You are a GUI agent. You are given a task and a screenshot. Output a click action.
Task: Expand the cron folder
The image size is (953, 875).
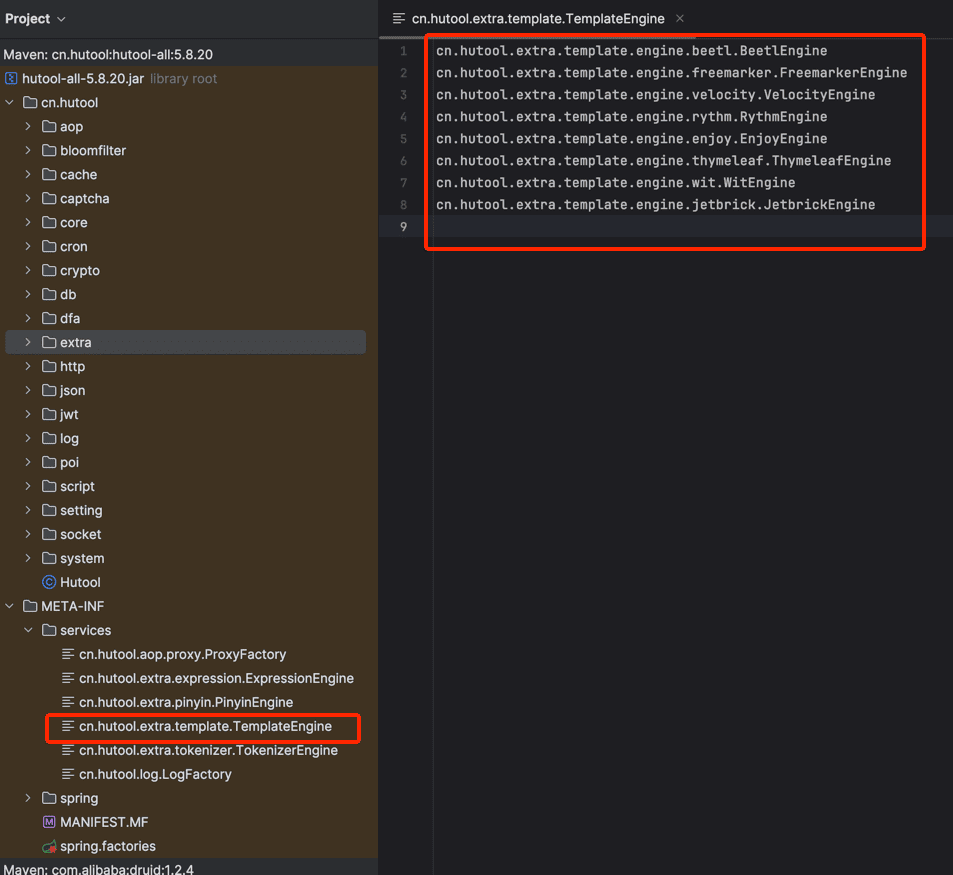pos(28,247)
